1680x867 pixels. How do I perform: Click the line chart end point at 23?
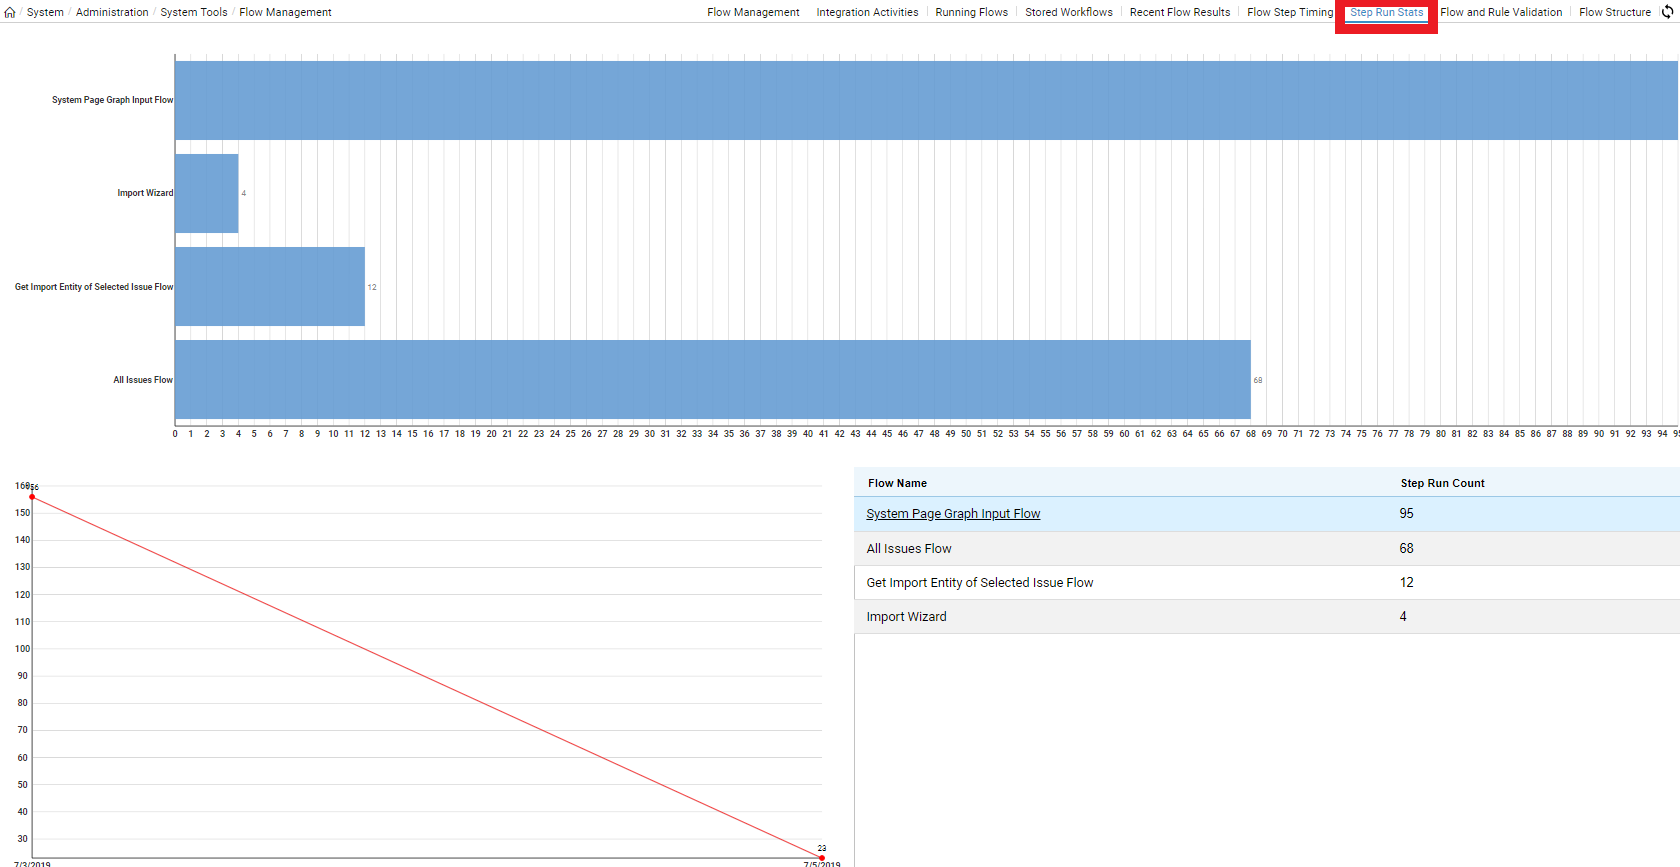click(821, 857)
